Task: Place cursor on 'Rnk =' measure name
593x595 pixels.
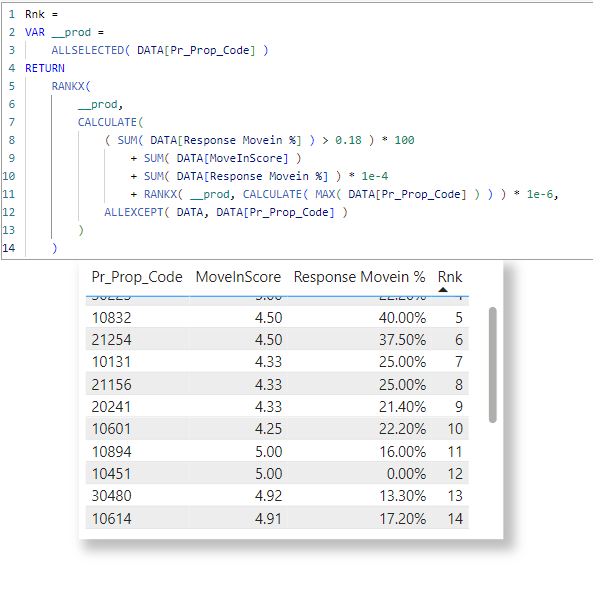Action: pos(41,14)
